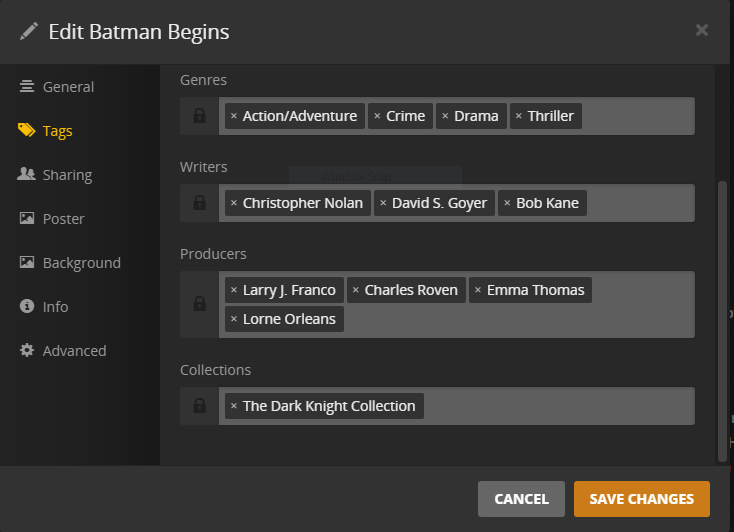The image size is (734, 532).
Task: Select the Tags section
Action: tap(45, 131)
